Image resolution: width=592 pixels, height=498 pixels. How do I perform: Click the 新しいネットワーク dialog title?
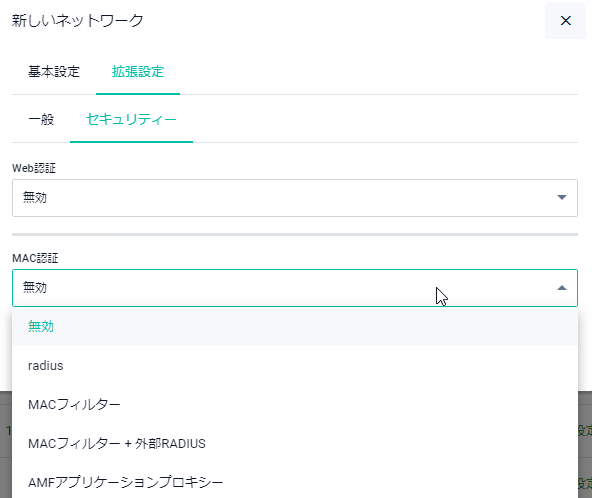77,20
